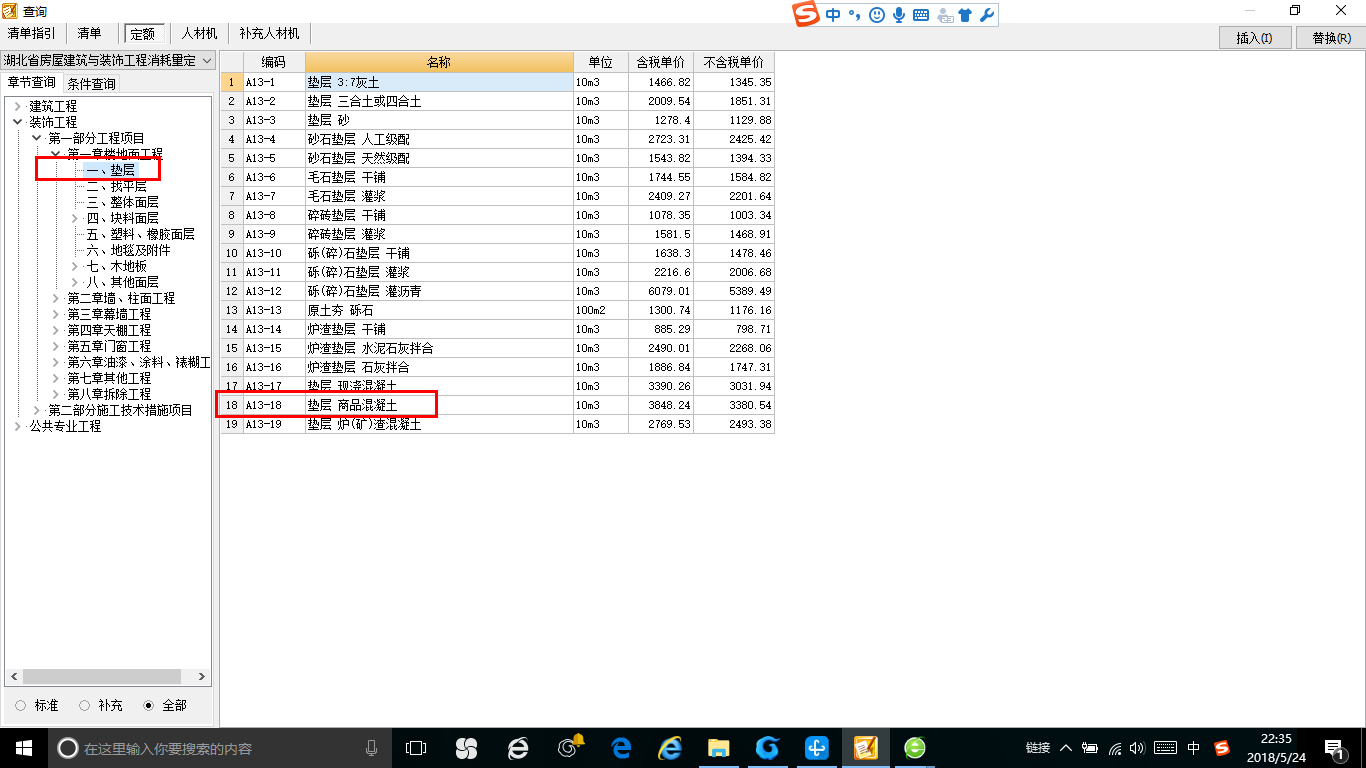Open the volume control in tray
Viewport: 1366px width, 768px height.
pos(1136,748)
